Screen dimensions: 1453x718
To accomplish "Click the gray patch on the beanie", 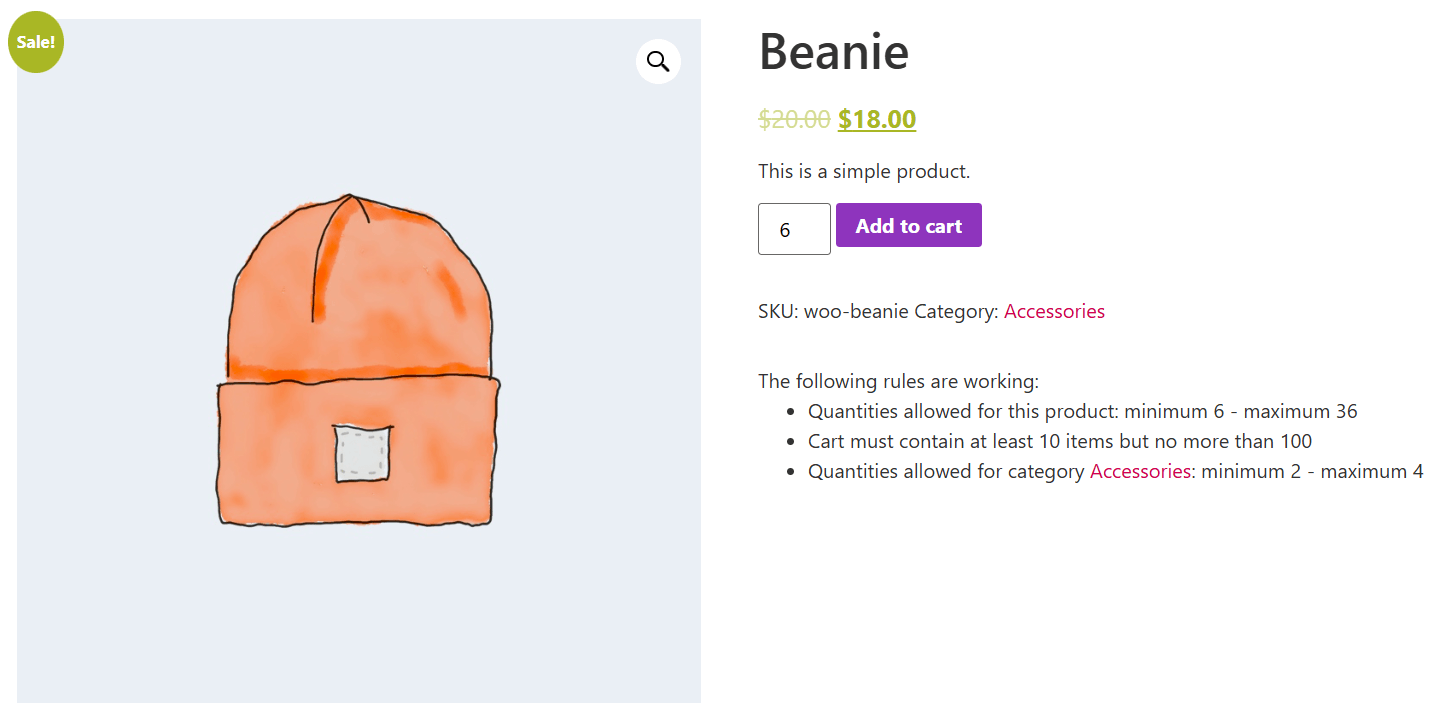I will point(362,453).
